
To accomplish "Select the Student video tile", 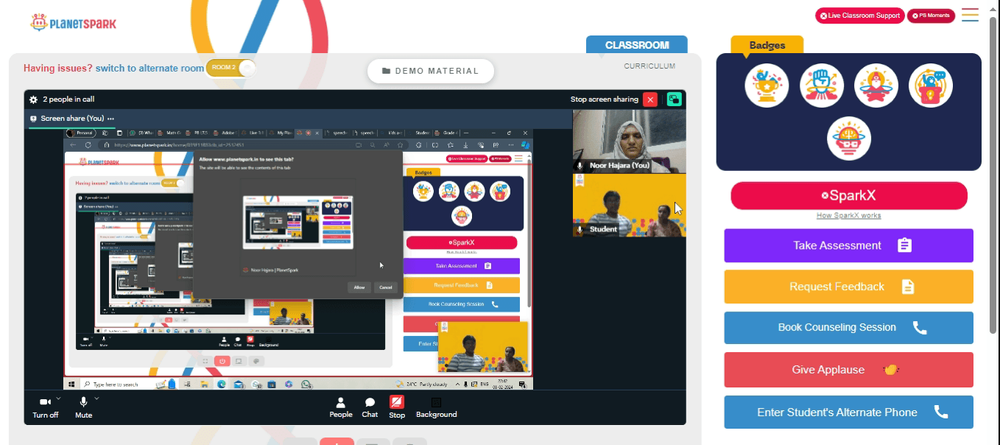I will click(629, 205).
